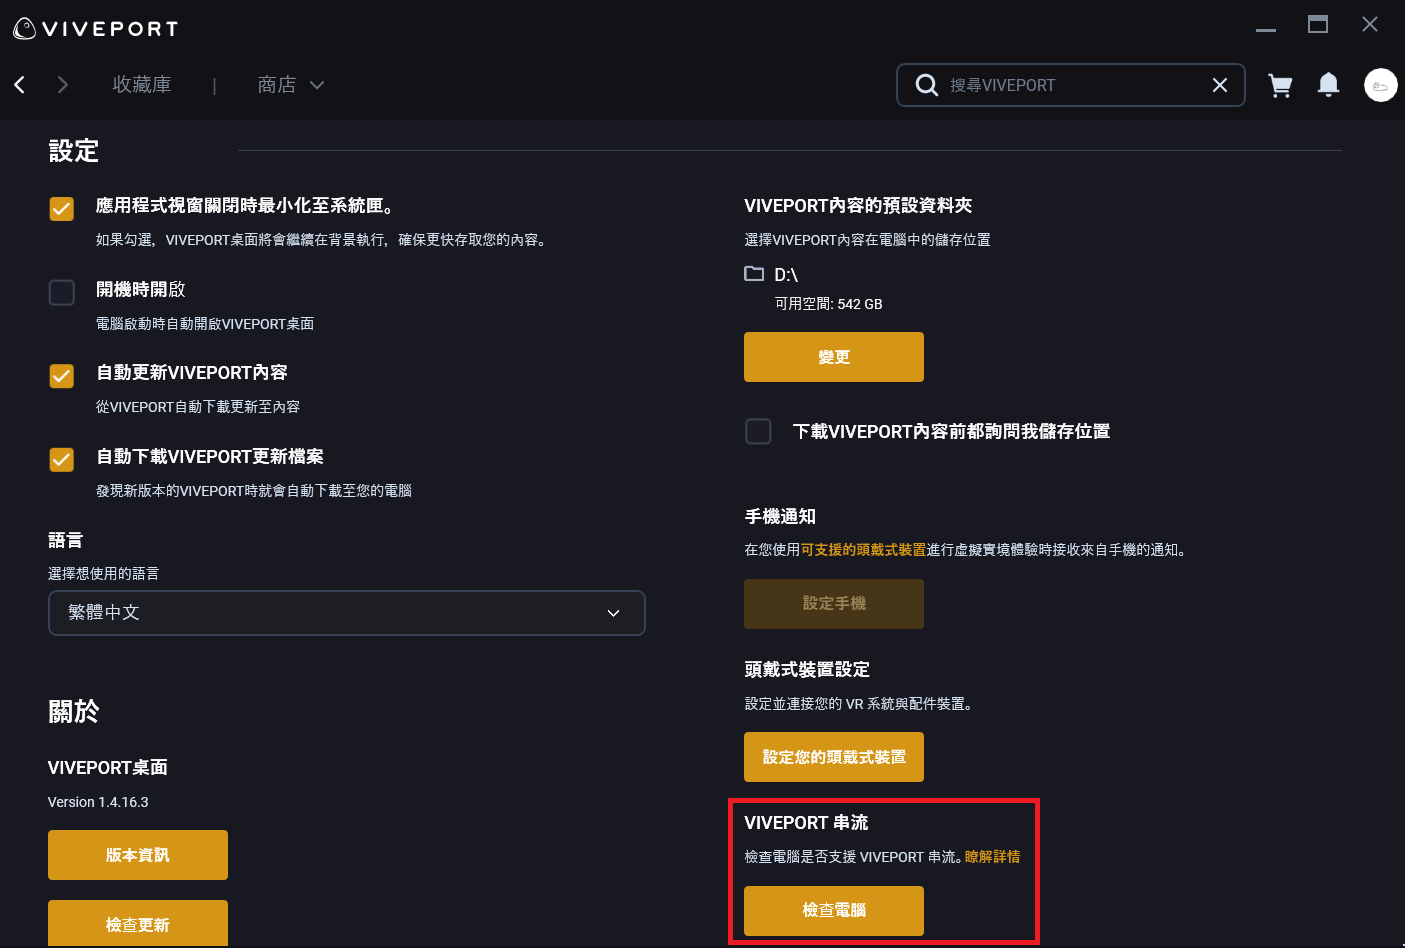Screen dimensions: 1405x948
Task: Go back with the left arrow
Action: pyautogui.click(x=20, y=85)
